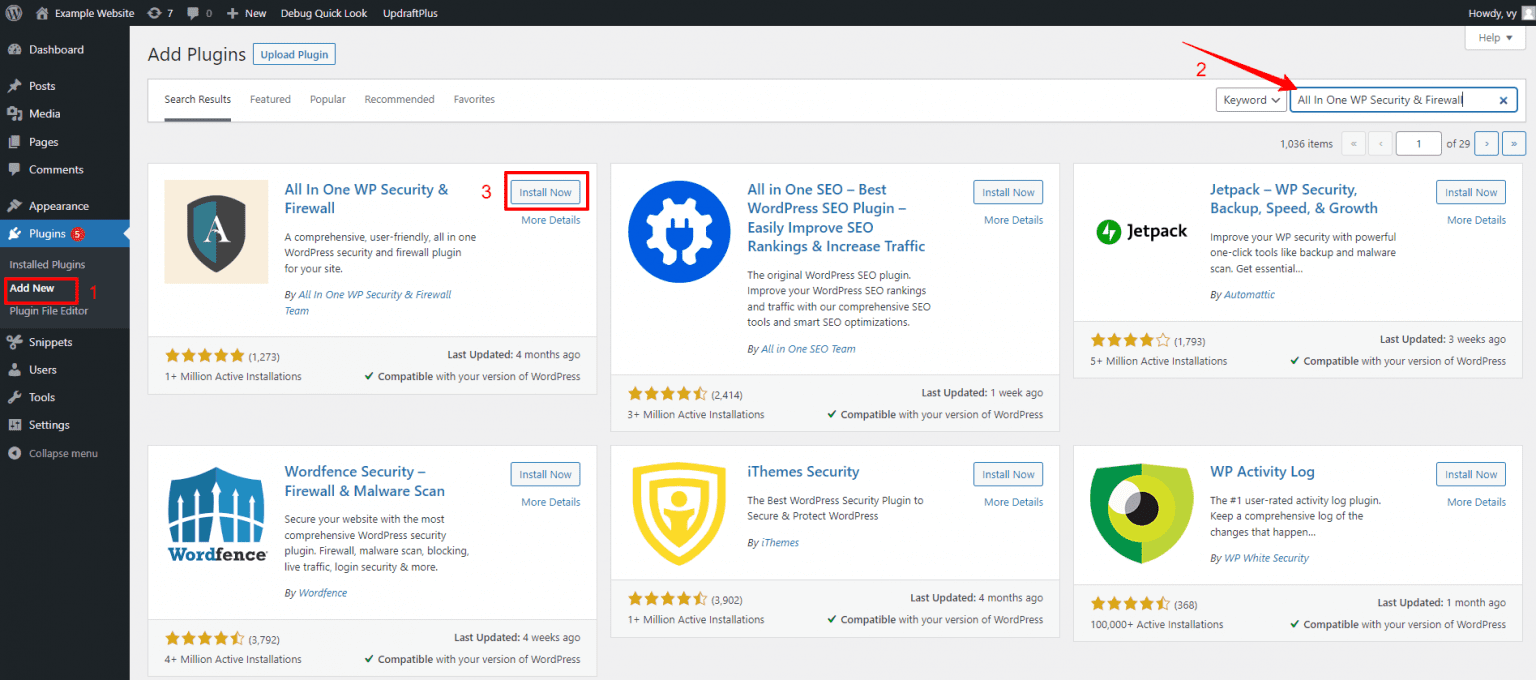This screenshot has height=680, width=1536.
Task: View More Details for Wordfence Security
Action: (550, 502)
